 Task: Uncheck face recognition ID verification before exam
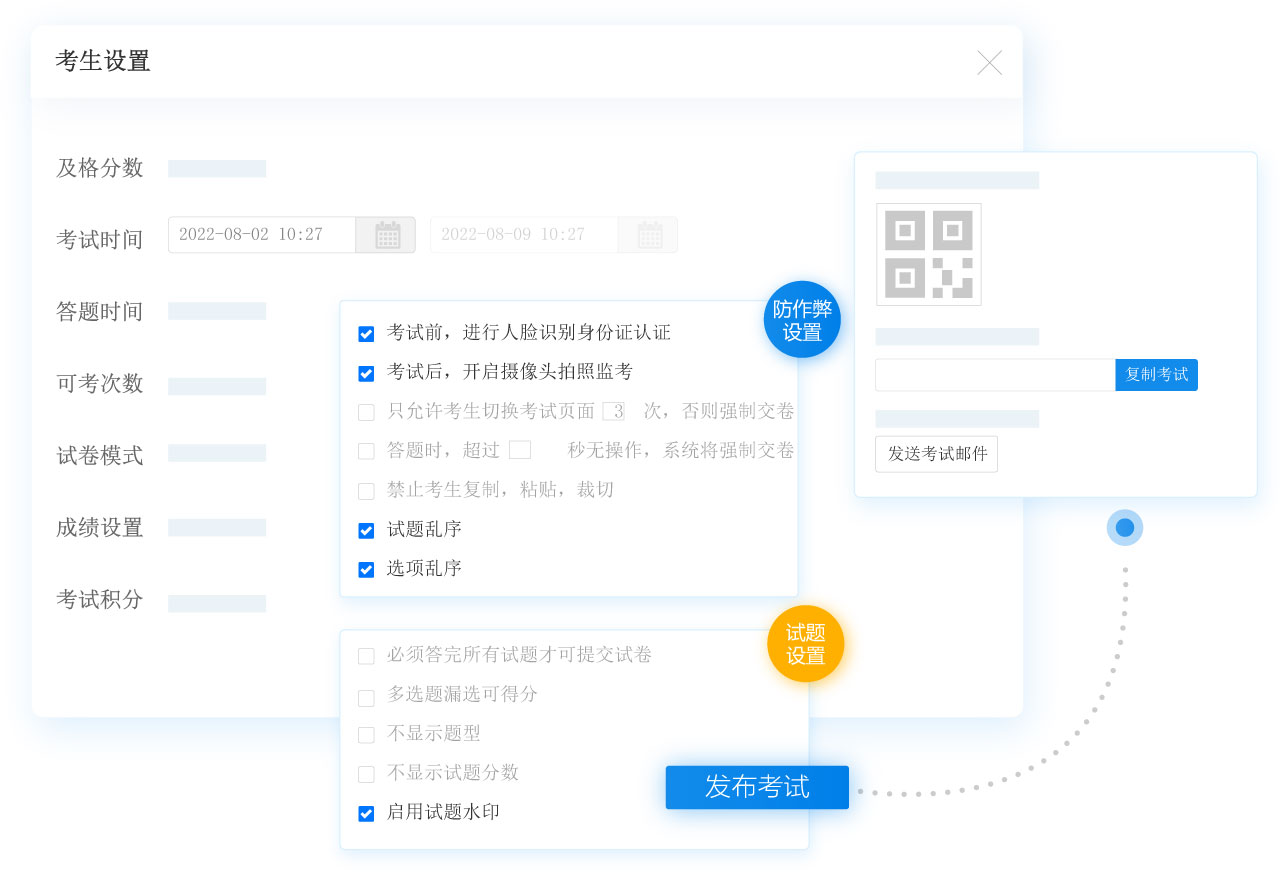point(366,334)
